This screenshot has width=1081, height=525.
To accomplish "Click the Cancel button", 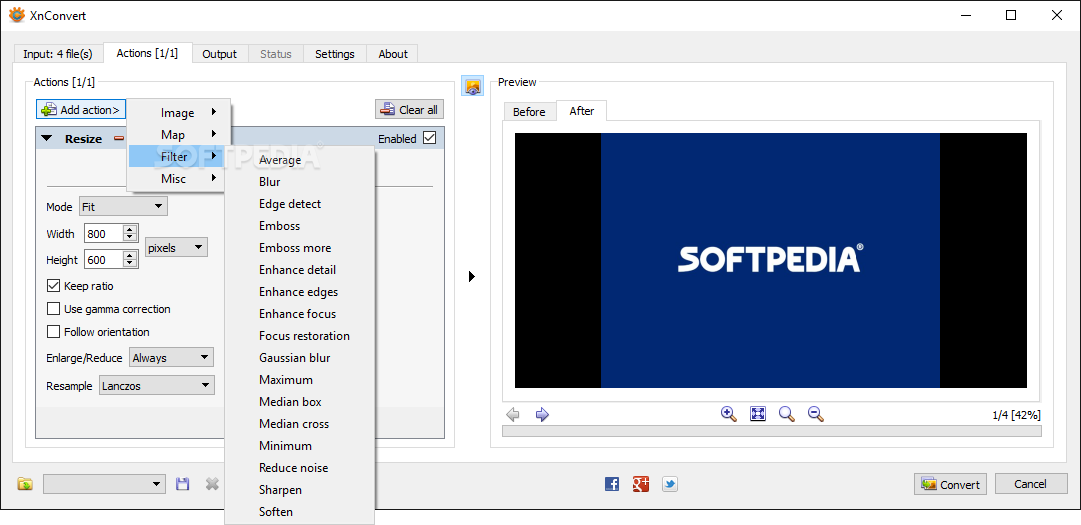I will [1030, 484].
